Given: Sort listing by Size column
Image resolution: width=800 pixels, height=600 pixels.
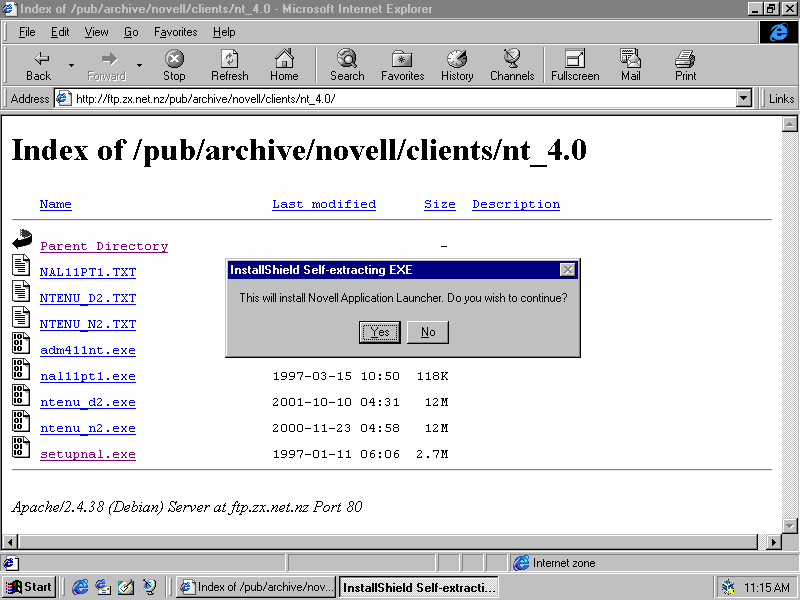Looking at the screenshot, I should 440,204.
